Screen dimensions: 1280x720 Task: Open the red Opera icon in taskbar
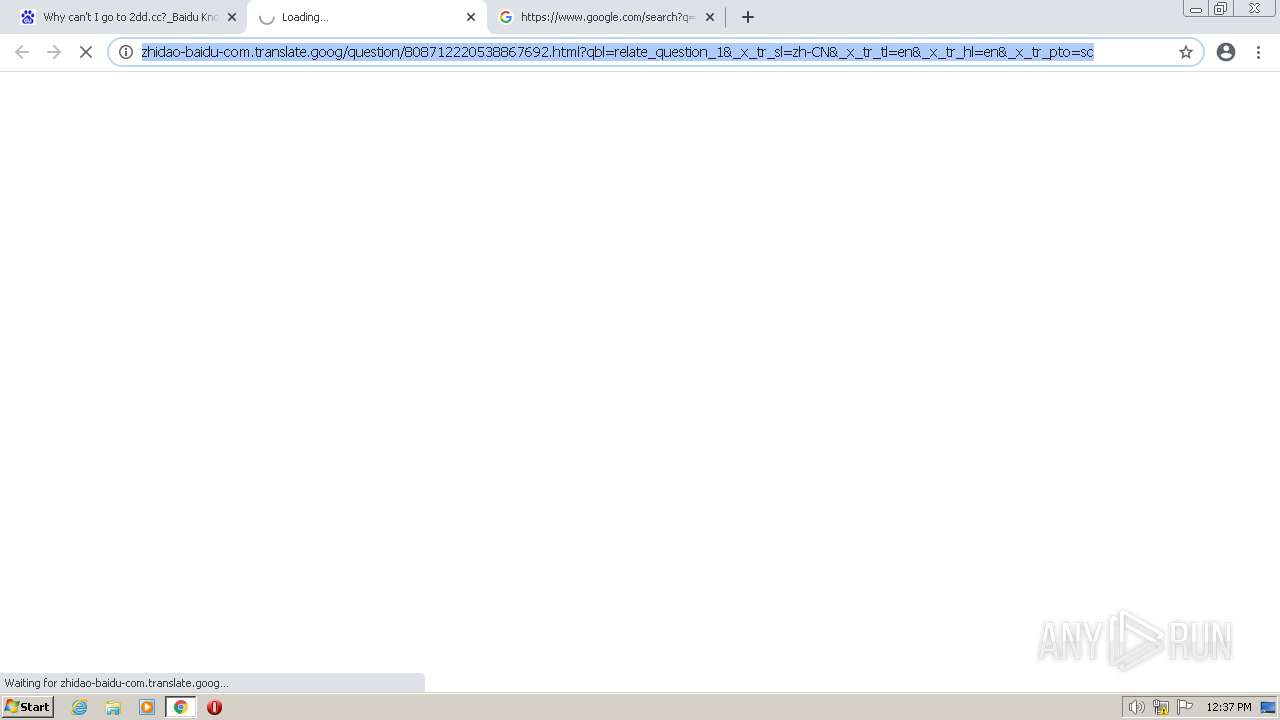coord(214,707)
